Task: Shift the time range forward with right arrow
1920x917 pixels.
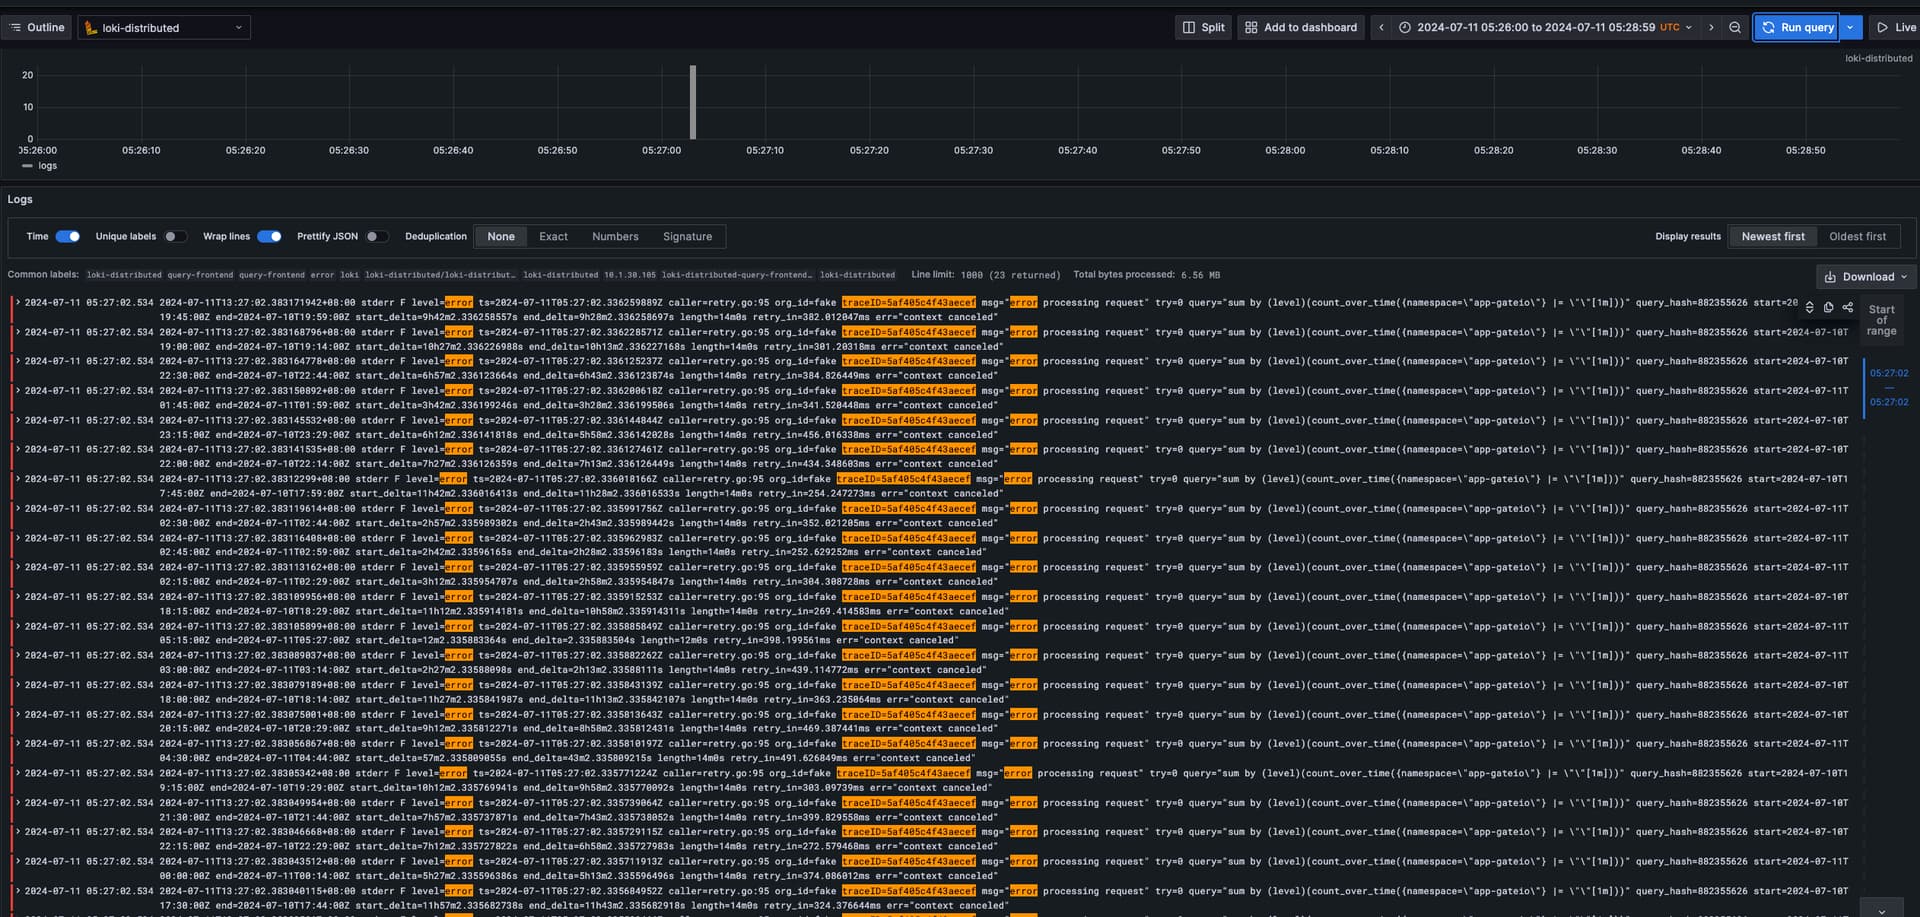Action: coord(1712,27)
